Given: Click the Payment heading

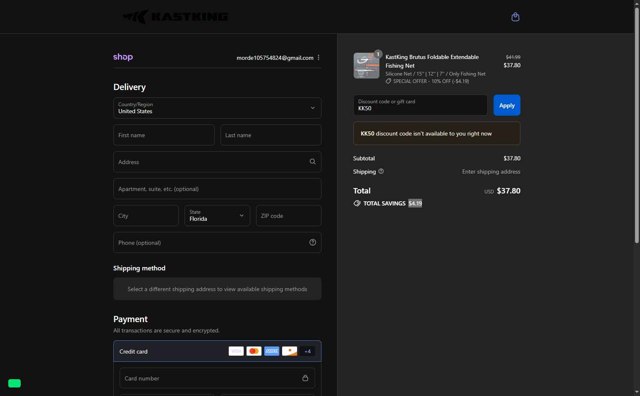Looking at the screenshot, I should pos(130,319).
